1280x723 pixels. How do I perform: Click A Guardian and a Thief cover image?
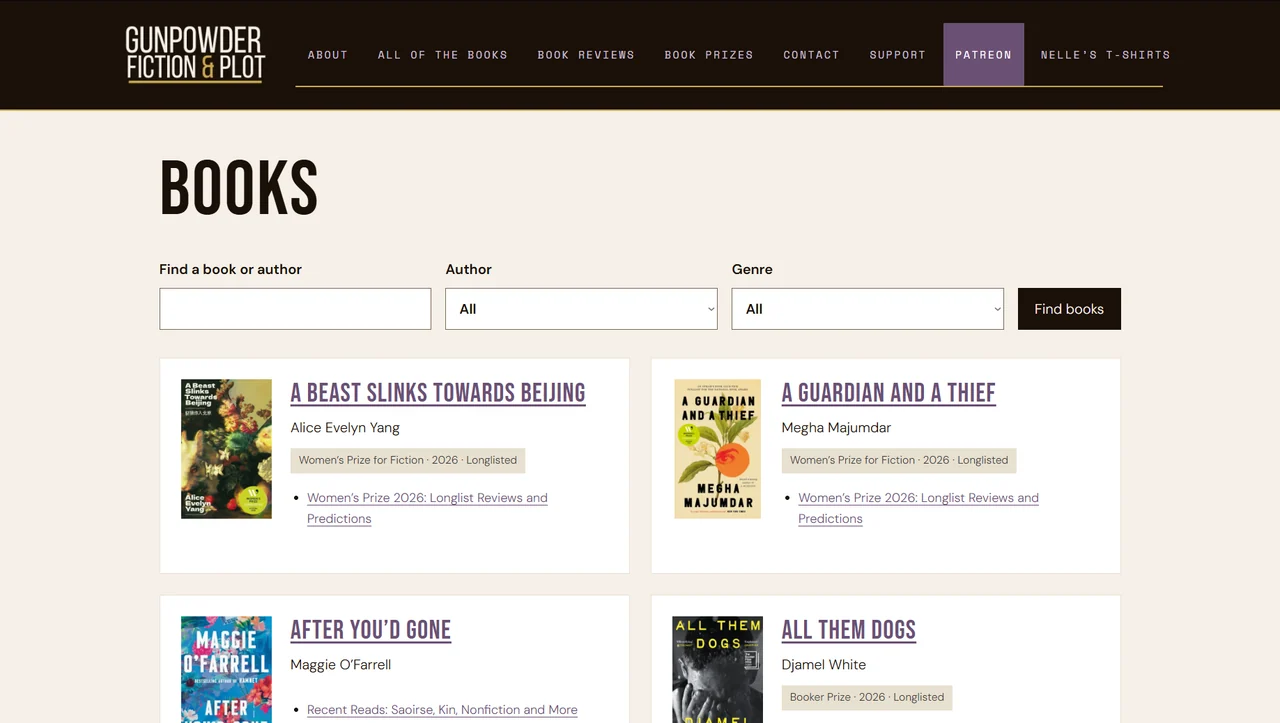pyautogui.click(x=718, y=449)
